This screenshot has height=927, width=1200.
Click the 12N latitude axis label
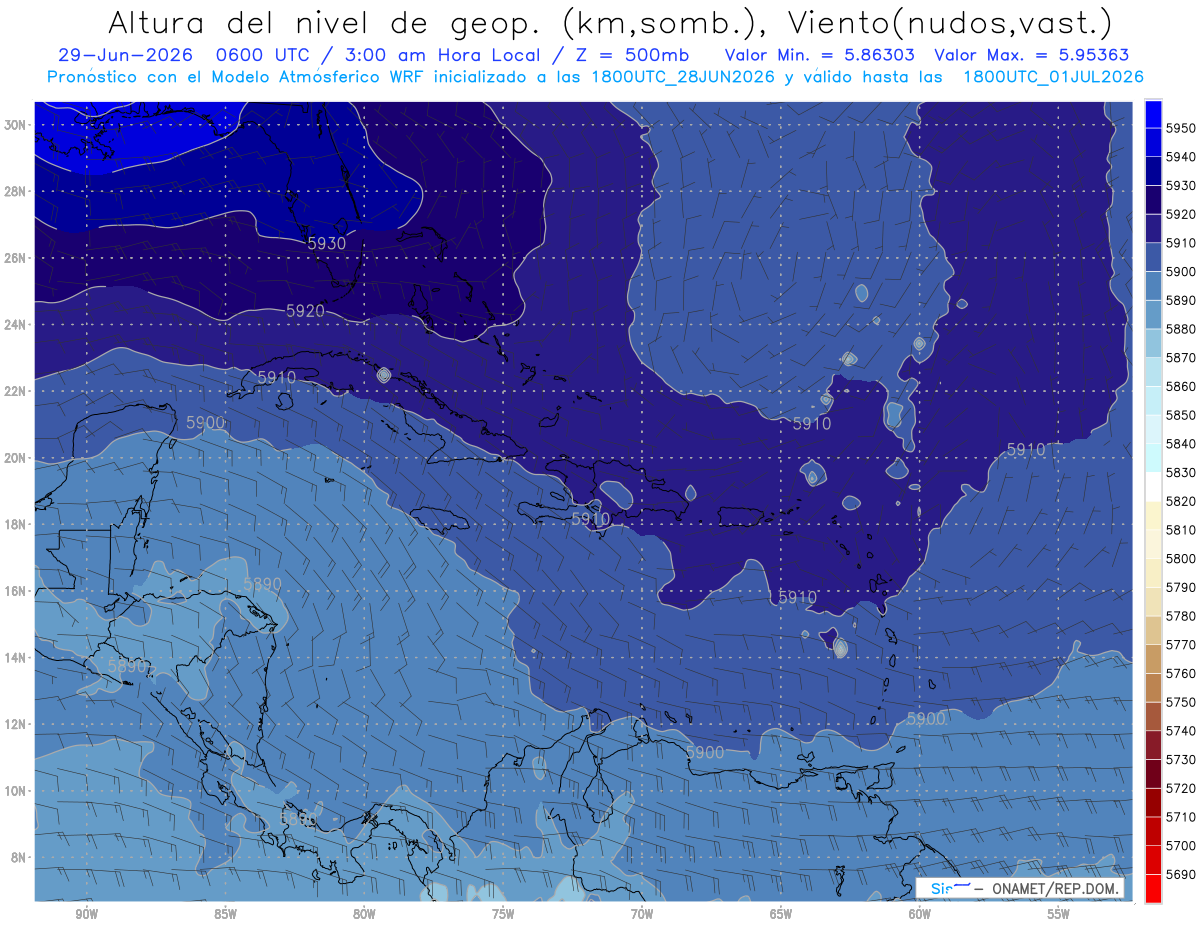(15, 724)
